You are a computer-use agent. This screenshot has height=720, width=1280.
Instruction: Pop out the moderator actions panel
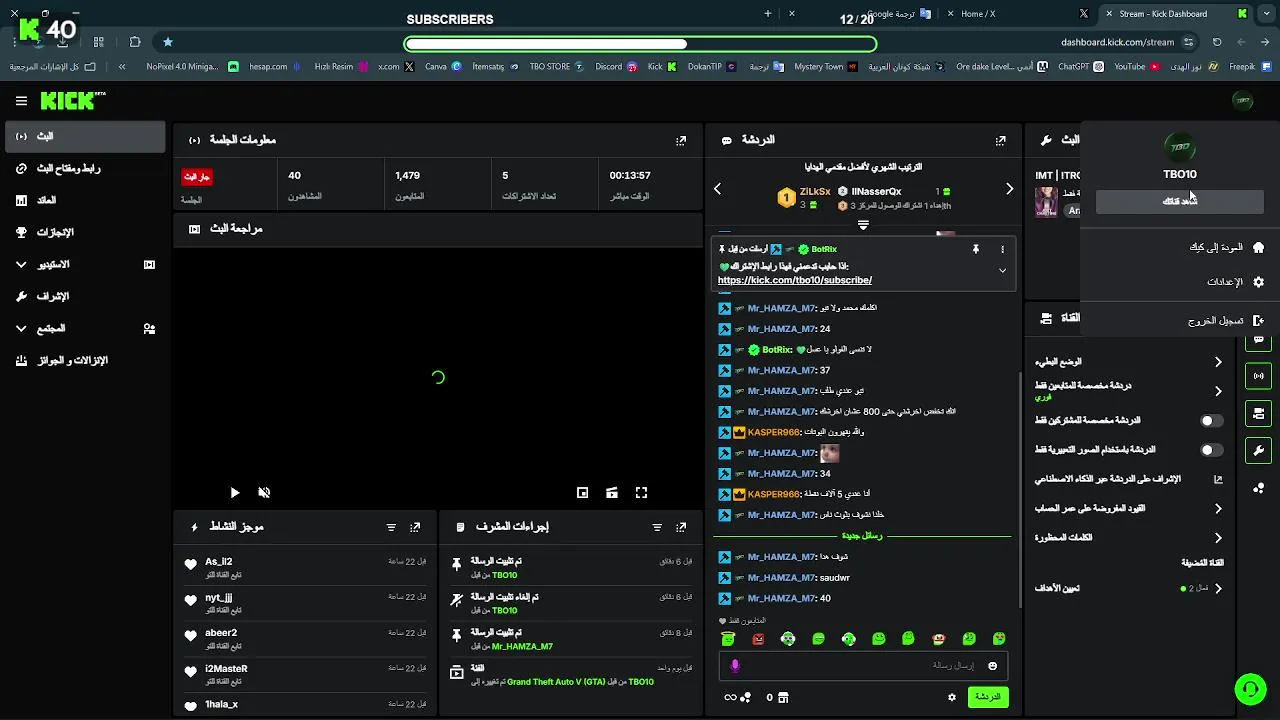pos(681,527)
